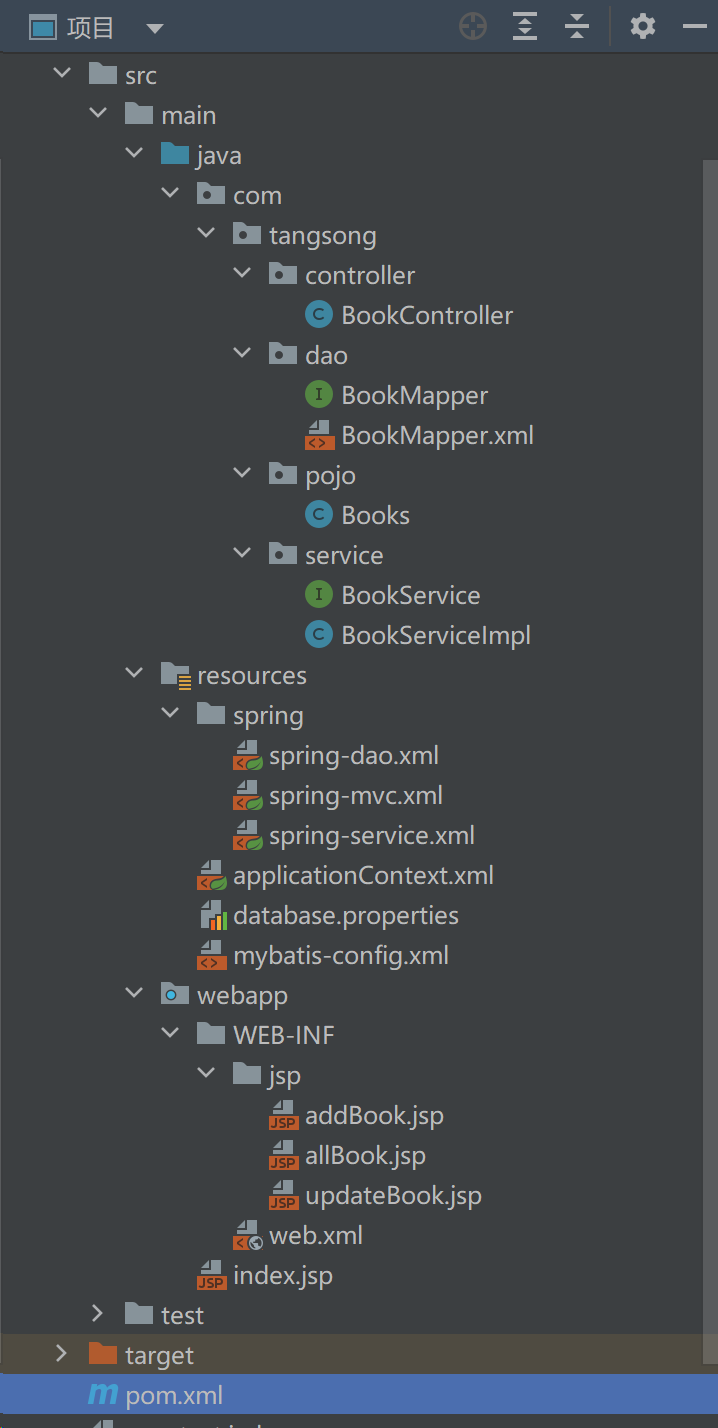
Task: Click the resources folder icon
Action: coord(175,675)
